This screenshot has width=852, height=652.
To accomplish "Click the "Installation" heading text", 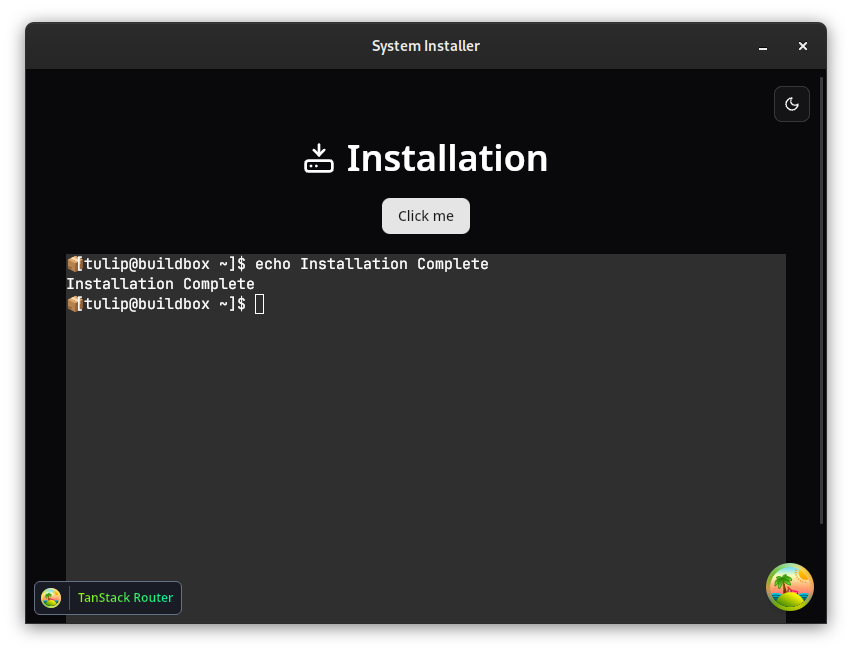I will (x=447, y=158).
